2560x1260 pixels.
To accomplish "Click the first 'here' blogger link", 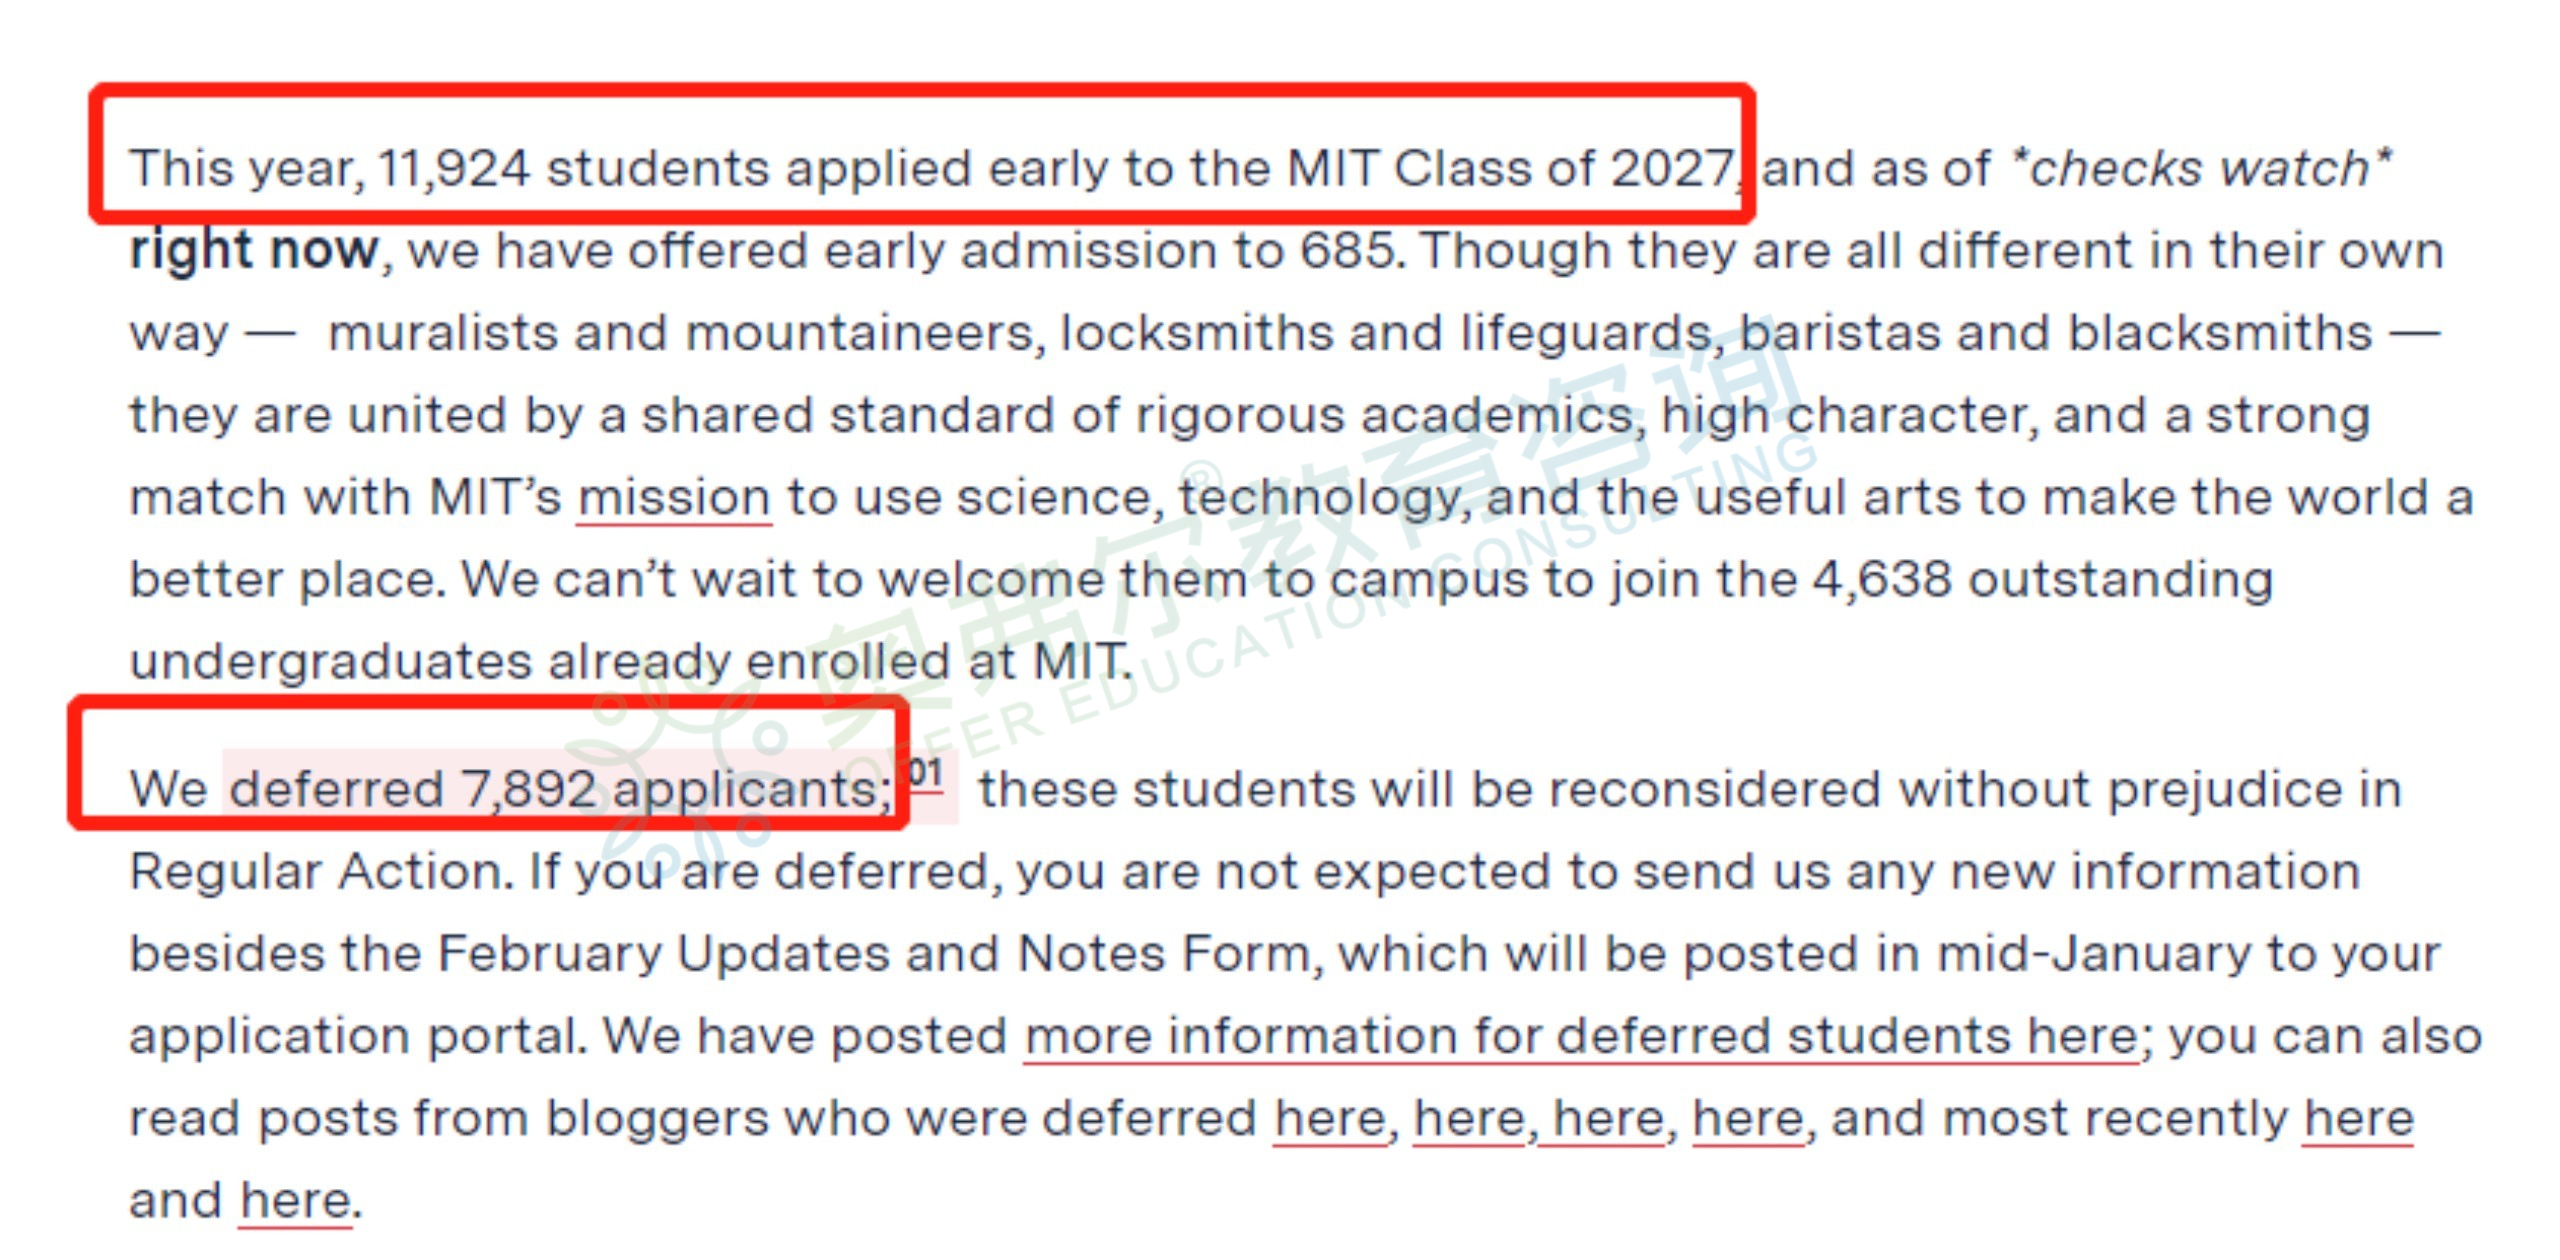I will [x=1329, y=1117].
